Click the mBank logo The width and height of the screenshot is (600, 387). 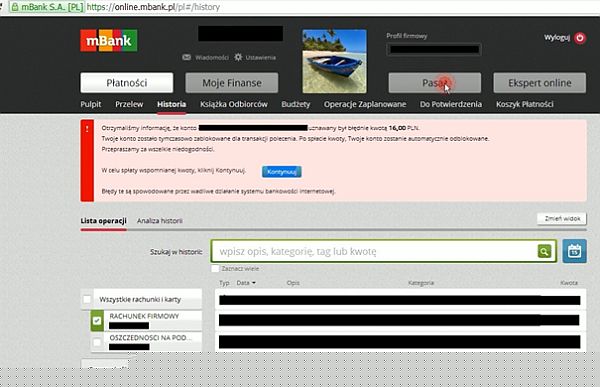click(x=109, y=40)
